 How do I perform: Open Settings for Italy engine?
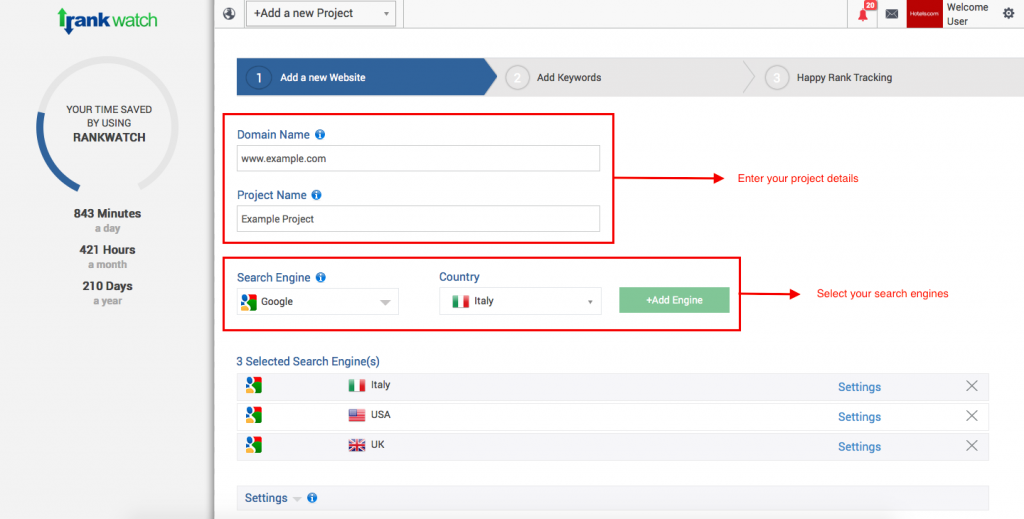(x=859, y=387)
